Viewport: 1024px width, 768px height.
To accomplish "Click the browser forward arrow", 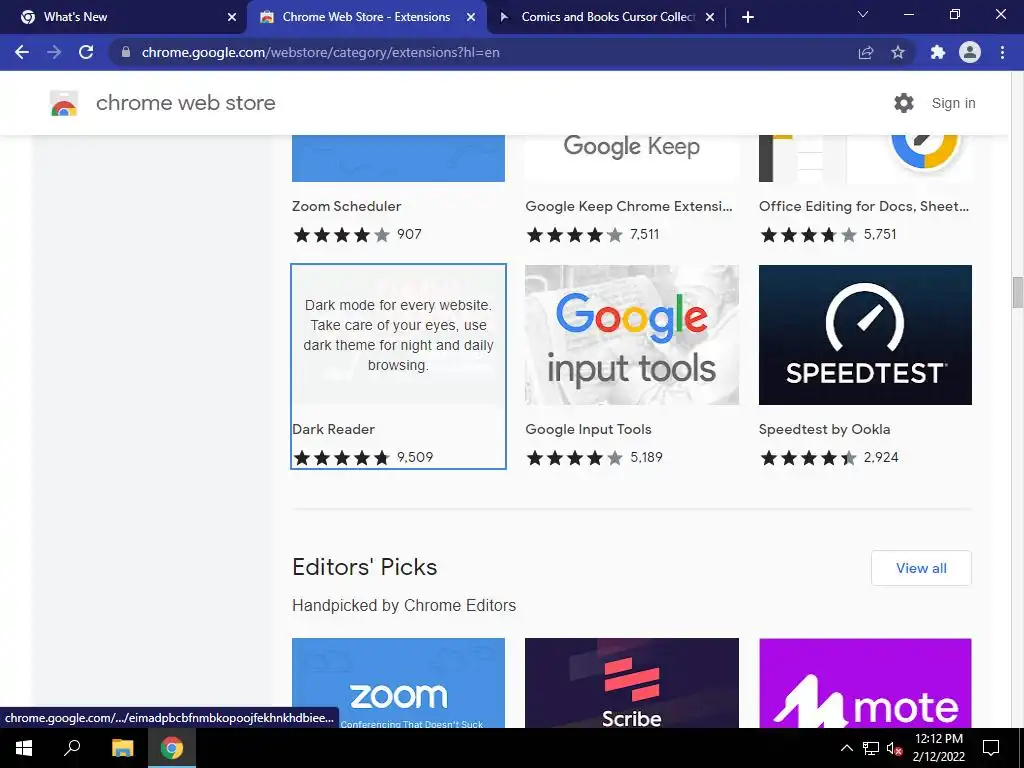I will click(x=54, y=52).
